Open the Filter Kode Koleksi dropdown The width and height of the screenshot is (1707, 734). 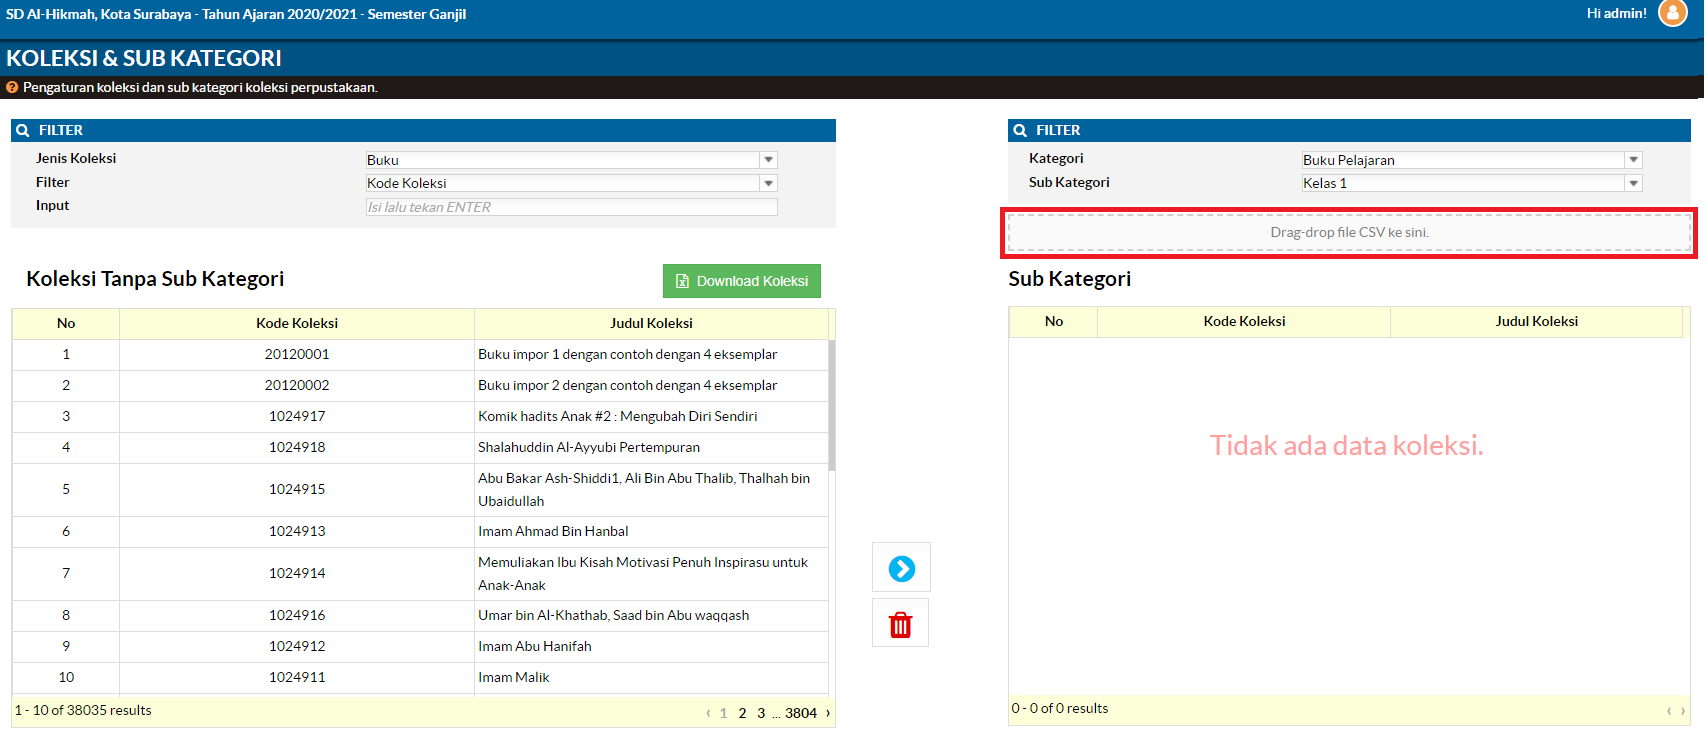coord(571,183)
